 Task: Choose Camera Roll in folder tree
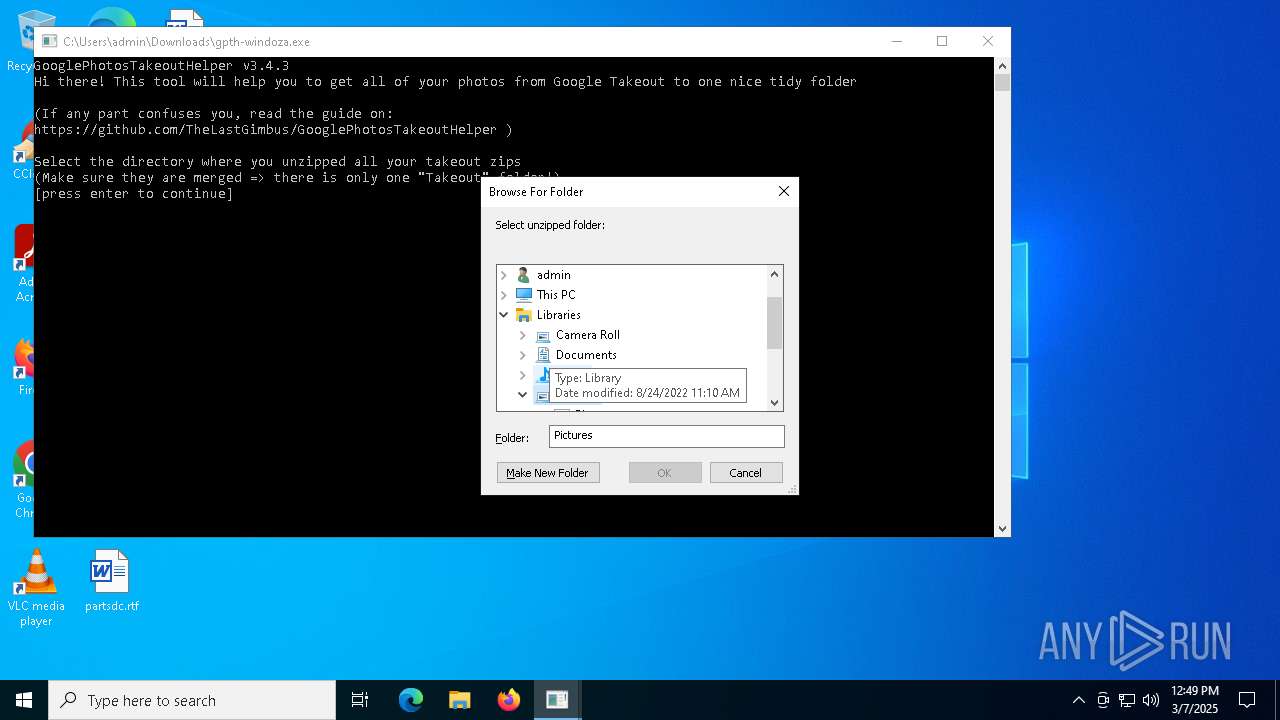point(588,335)
